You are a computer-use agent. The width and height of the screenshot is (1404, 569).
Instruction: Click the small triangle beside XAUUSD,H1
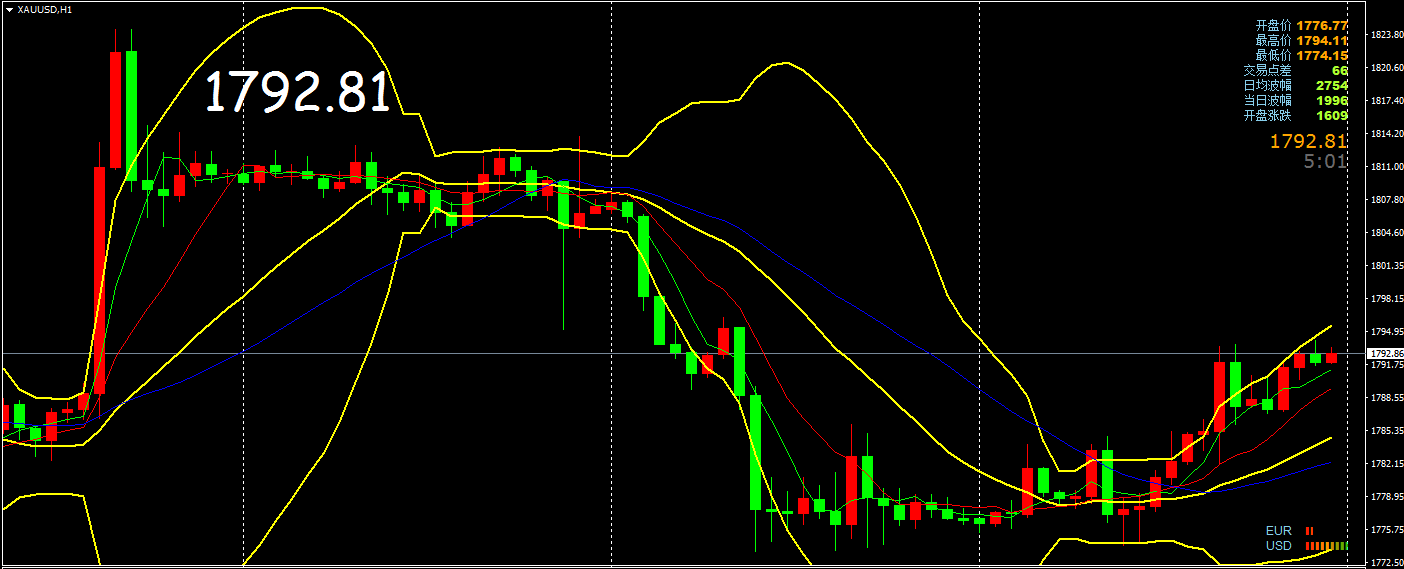pos(9,9)
